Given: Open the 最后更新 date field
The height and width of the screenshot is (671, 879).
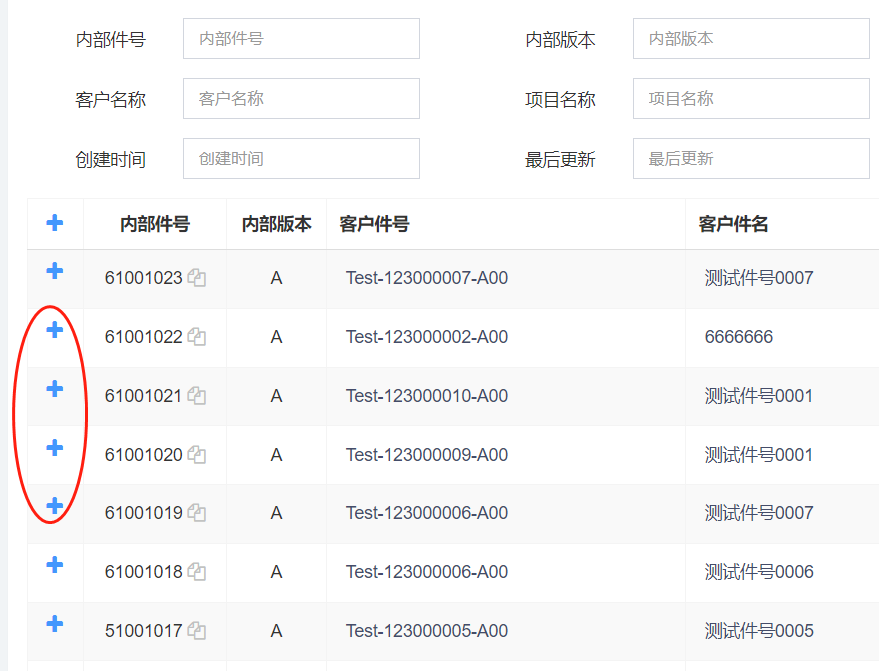Looking at the screenshot, I should 751,159.
